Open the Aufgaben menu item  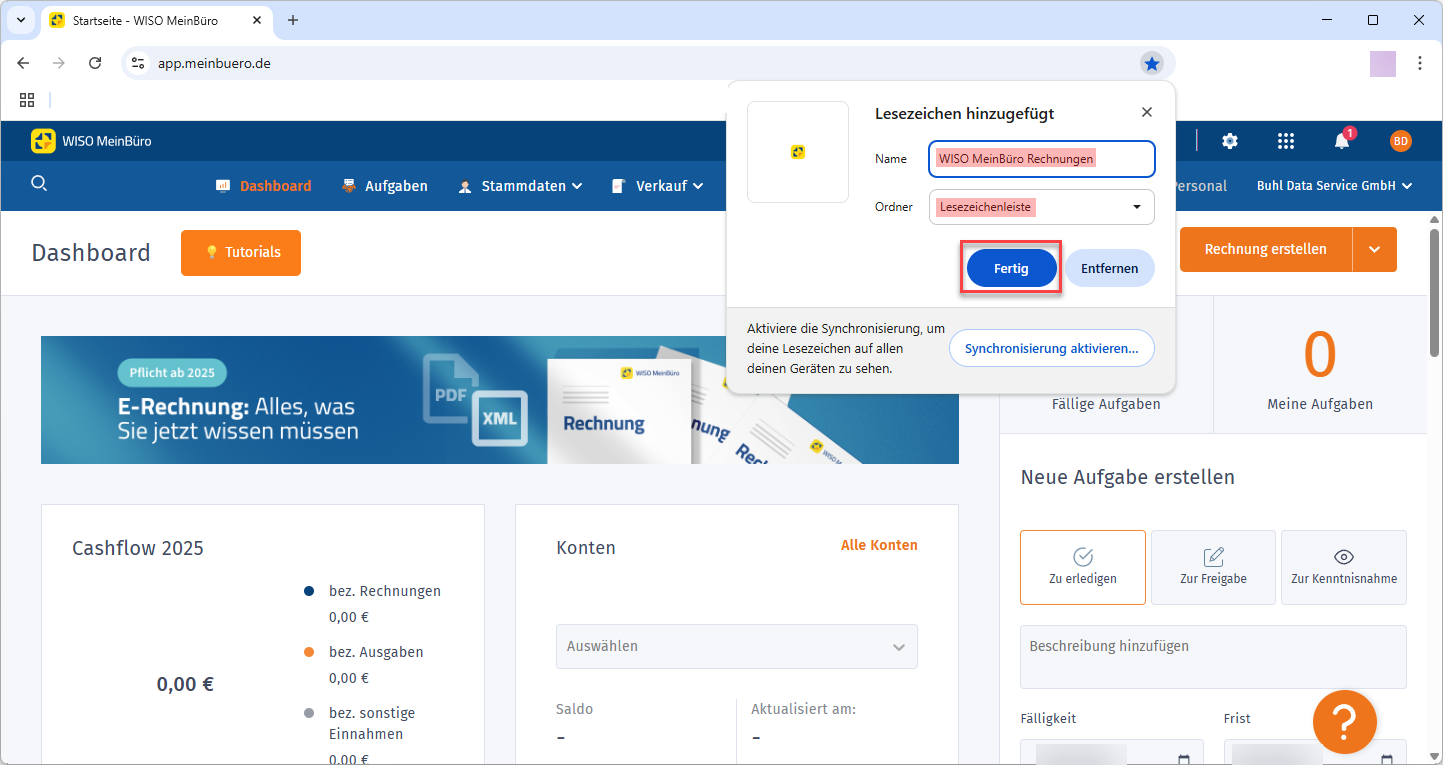385,186
